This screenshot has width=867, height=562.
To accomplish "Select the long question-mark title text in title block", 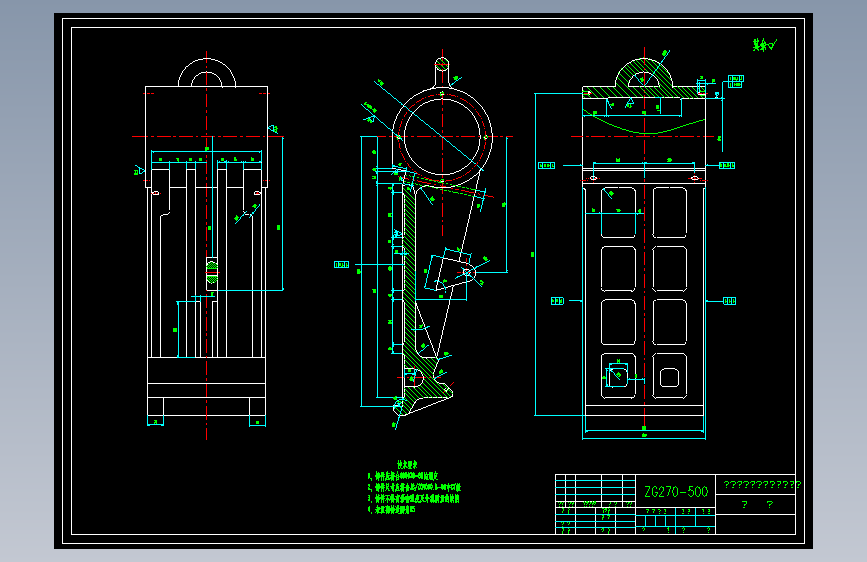I will click(x=762, y=485).
